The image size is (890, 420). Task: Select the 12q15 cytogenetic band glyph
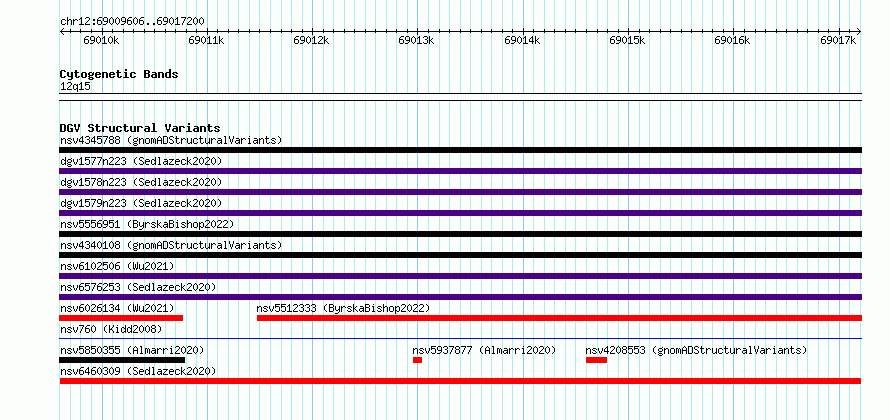[461, 97]
